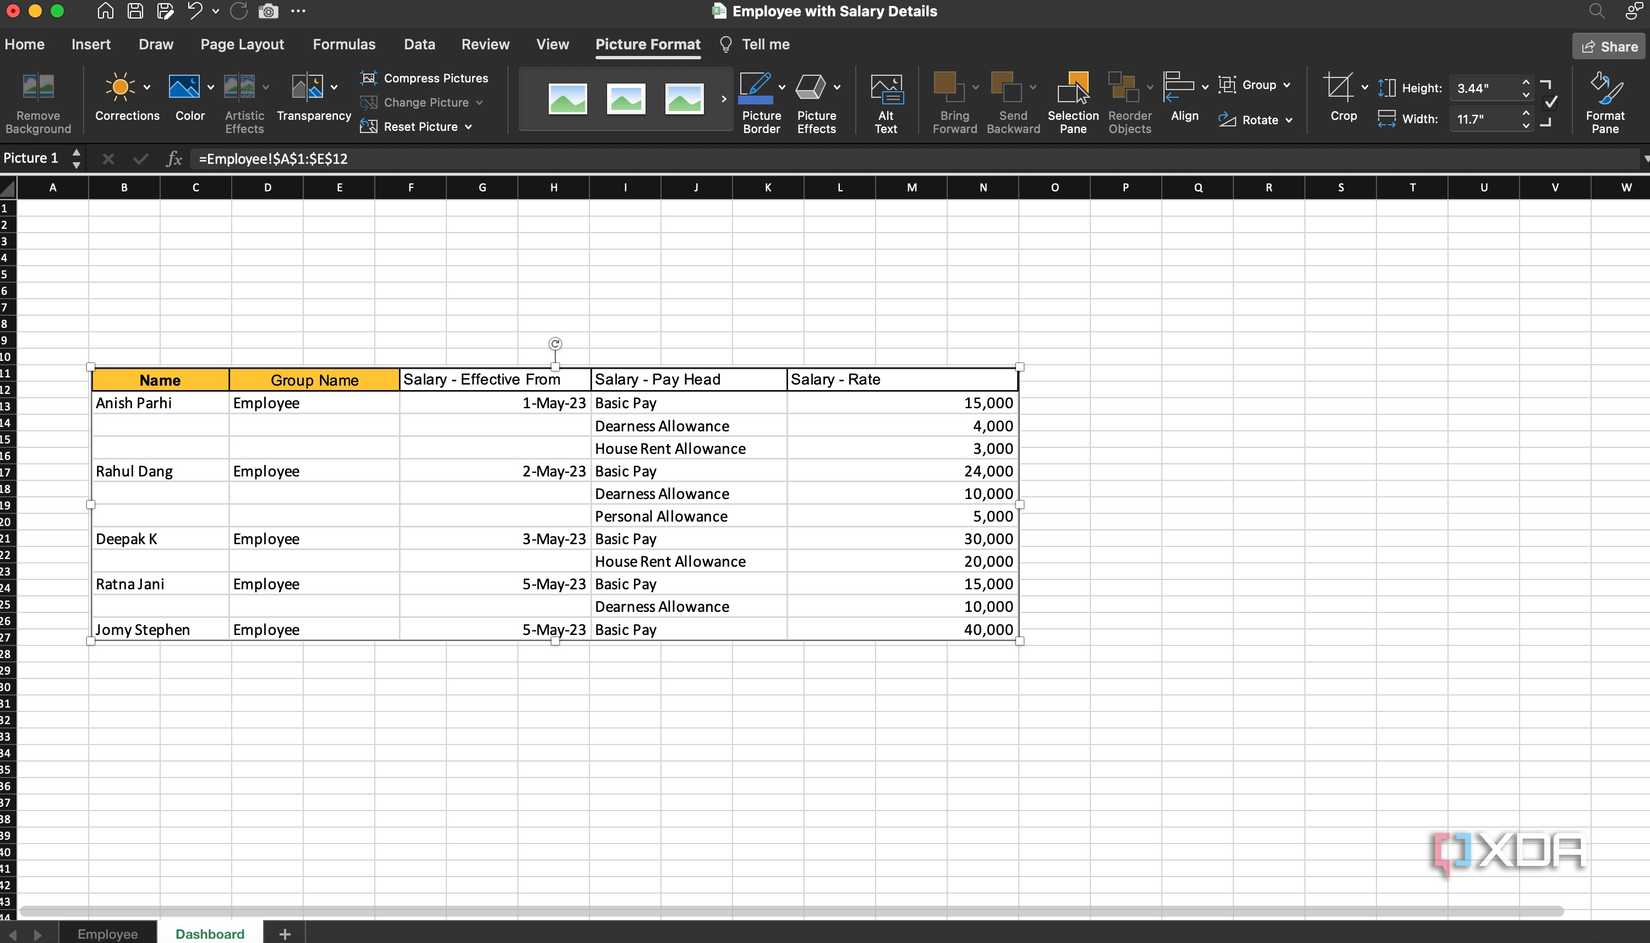Select the Remove Background tool
The height and width of the screenshot is (943, 1650).
(x=37, y=100)
